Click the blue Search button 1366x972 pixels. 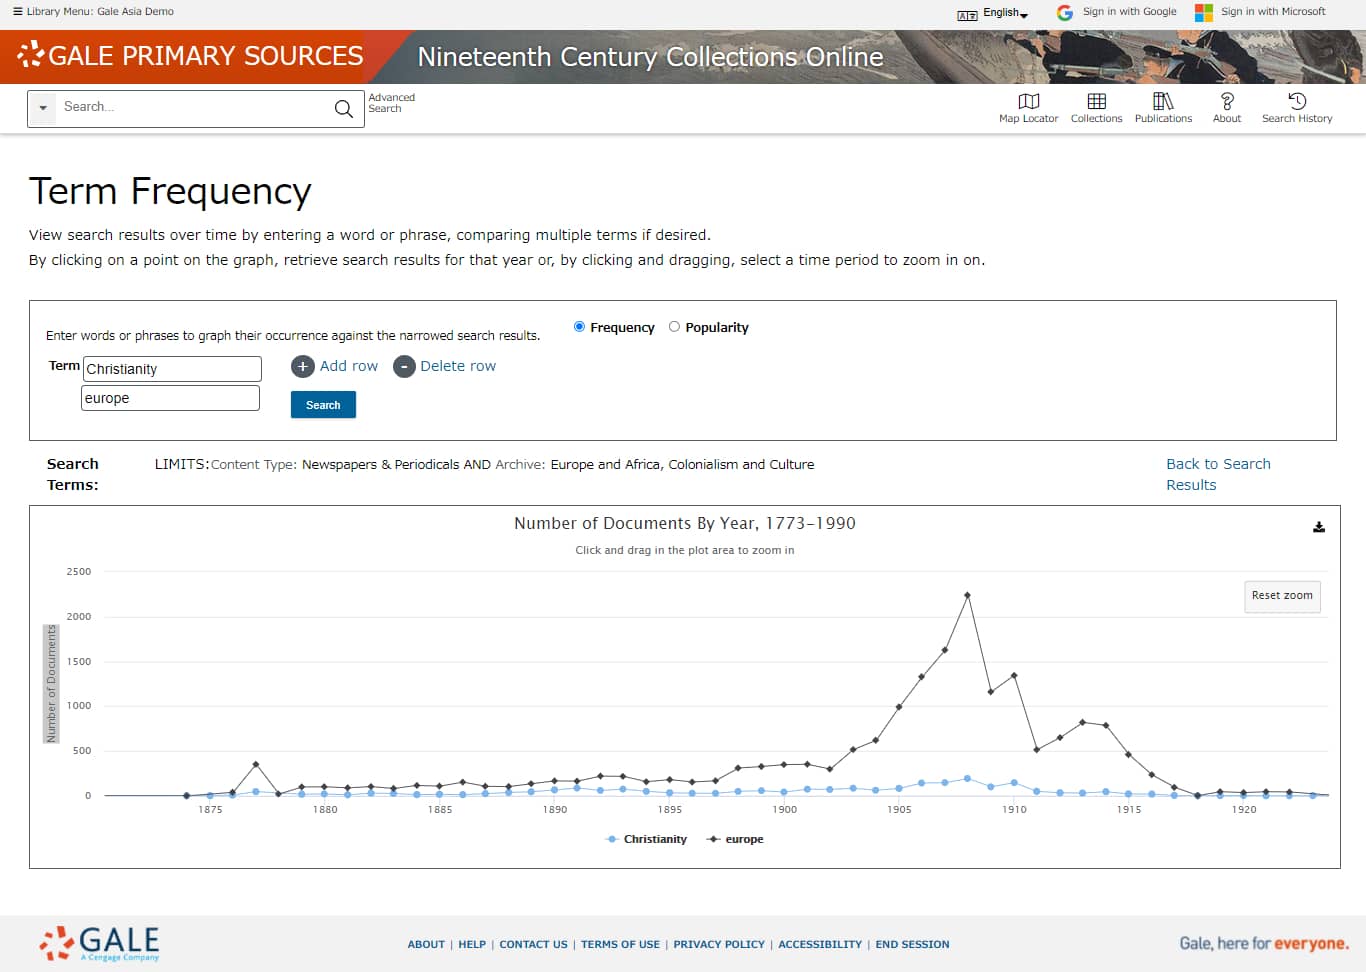coord(323,405)
